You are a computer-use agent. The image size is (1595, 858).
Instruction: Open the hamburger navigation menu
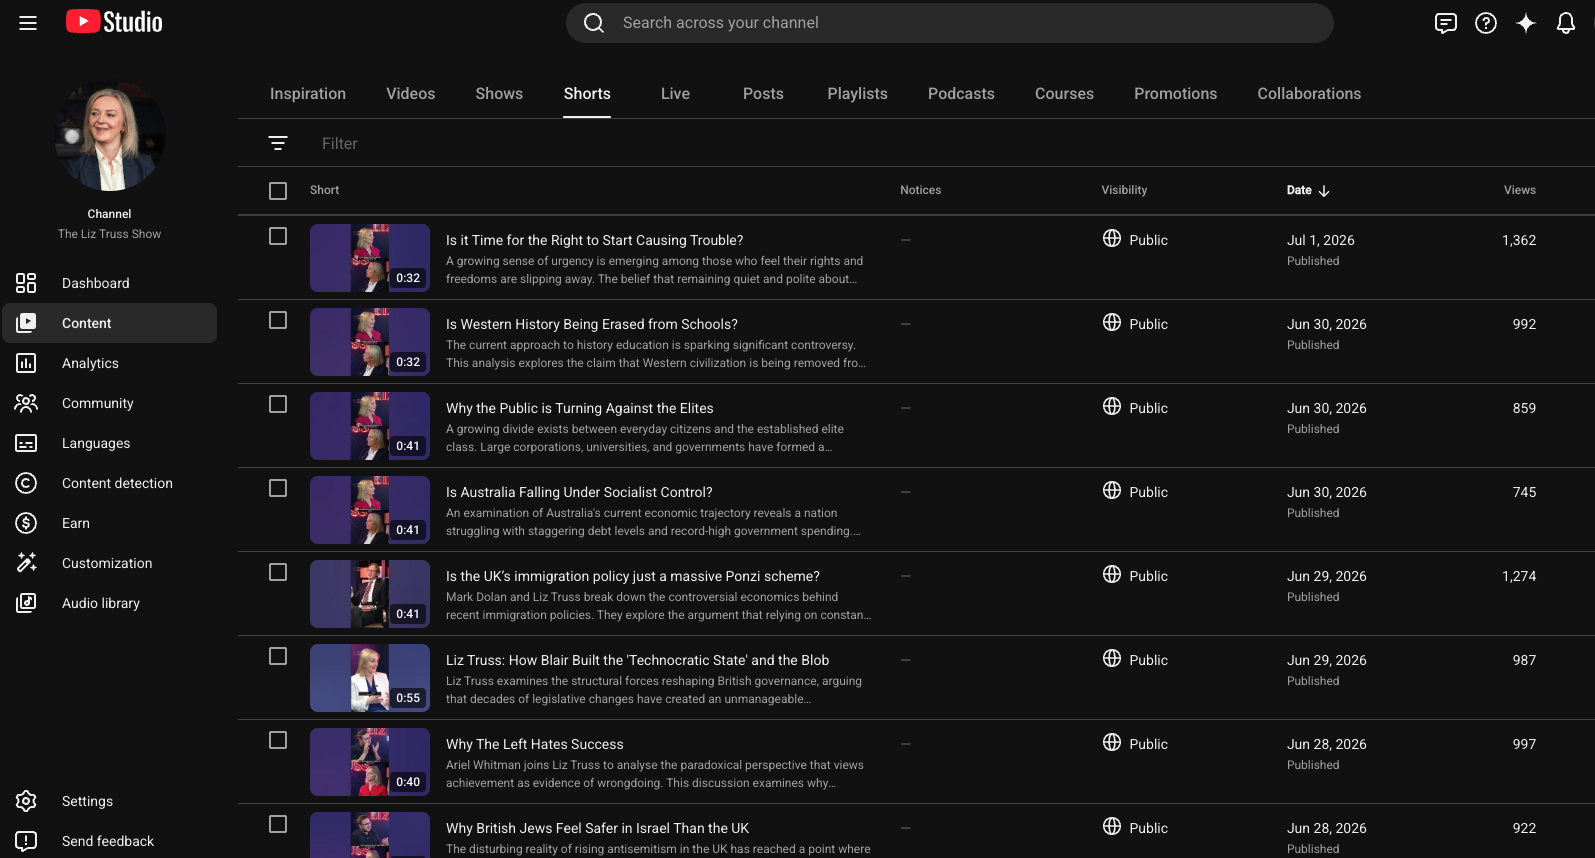28,23
